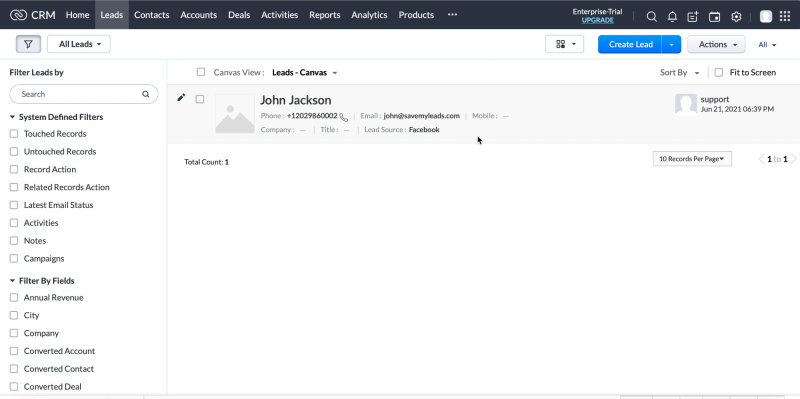Open the Deals tab
The height and width of the screenshot is (399, 800).
(x=239, y=15)
